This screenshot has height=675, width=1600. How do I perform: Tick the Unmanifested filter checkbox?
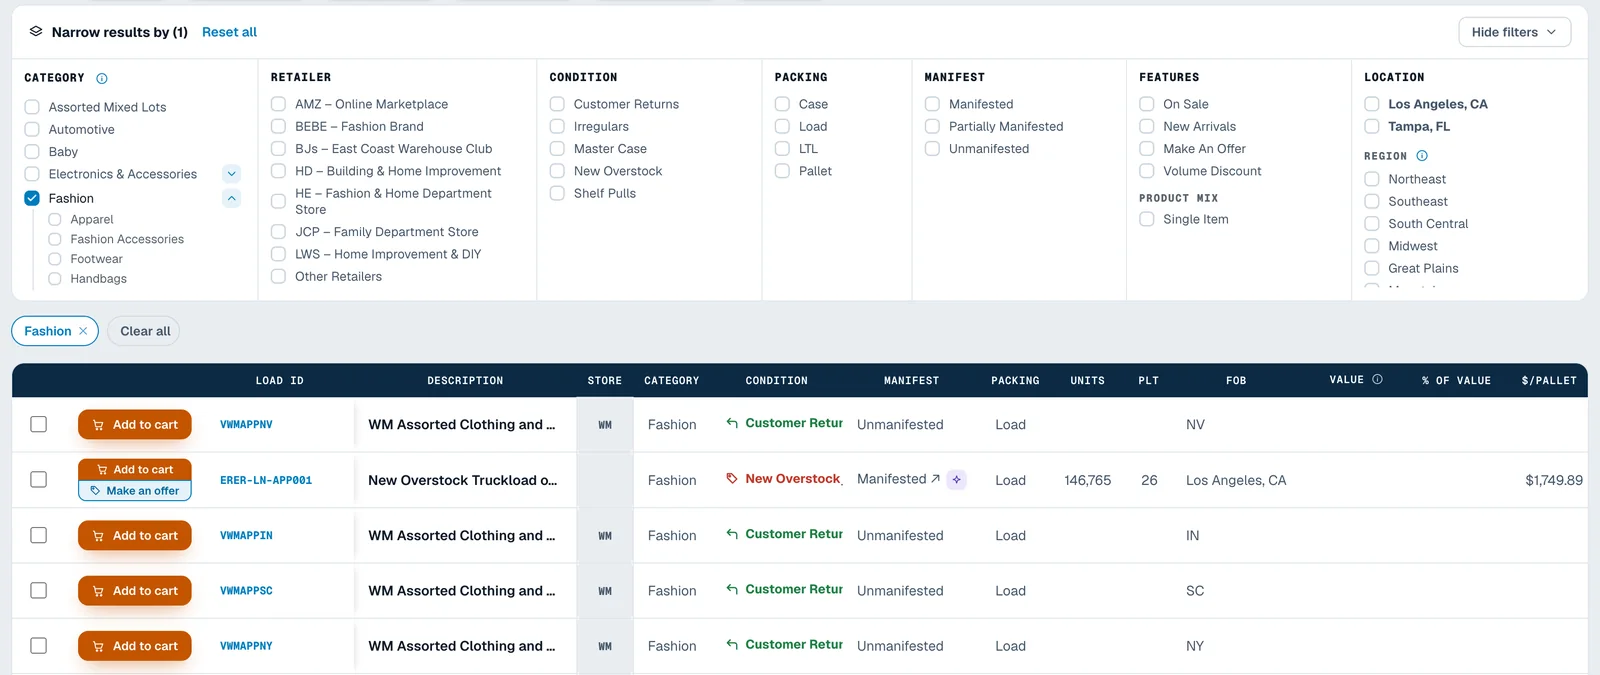[x=932, y=149]
